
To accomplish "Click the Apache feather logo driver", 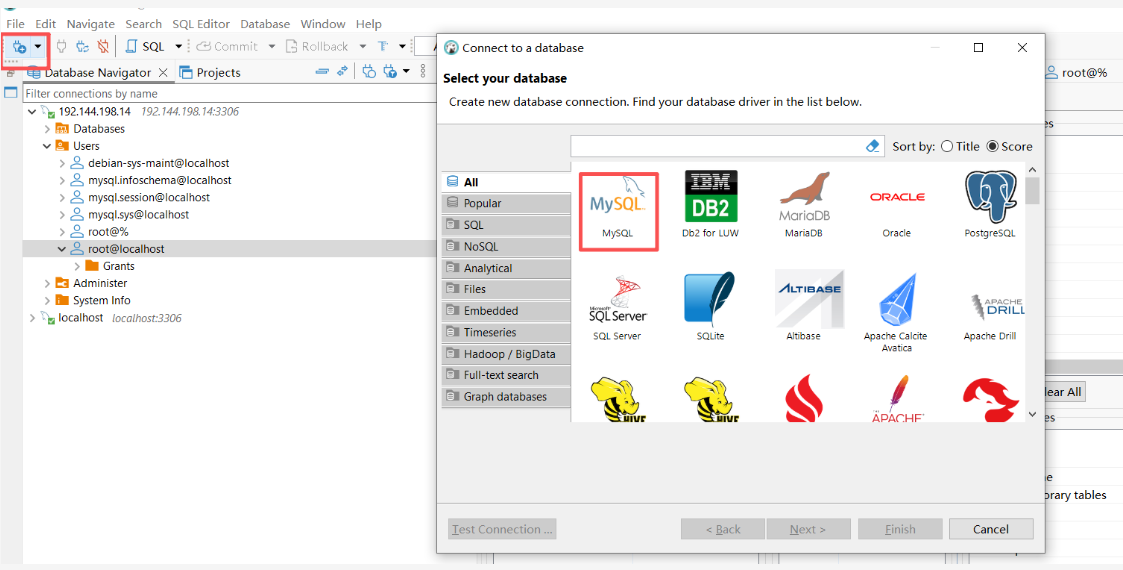I will (897, 398).
